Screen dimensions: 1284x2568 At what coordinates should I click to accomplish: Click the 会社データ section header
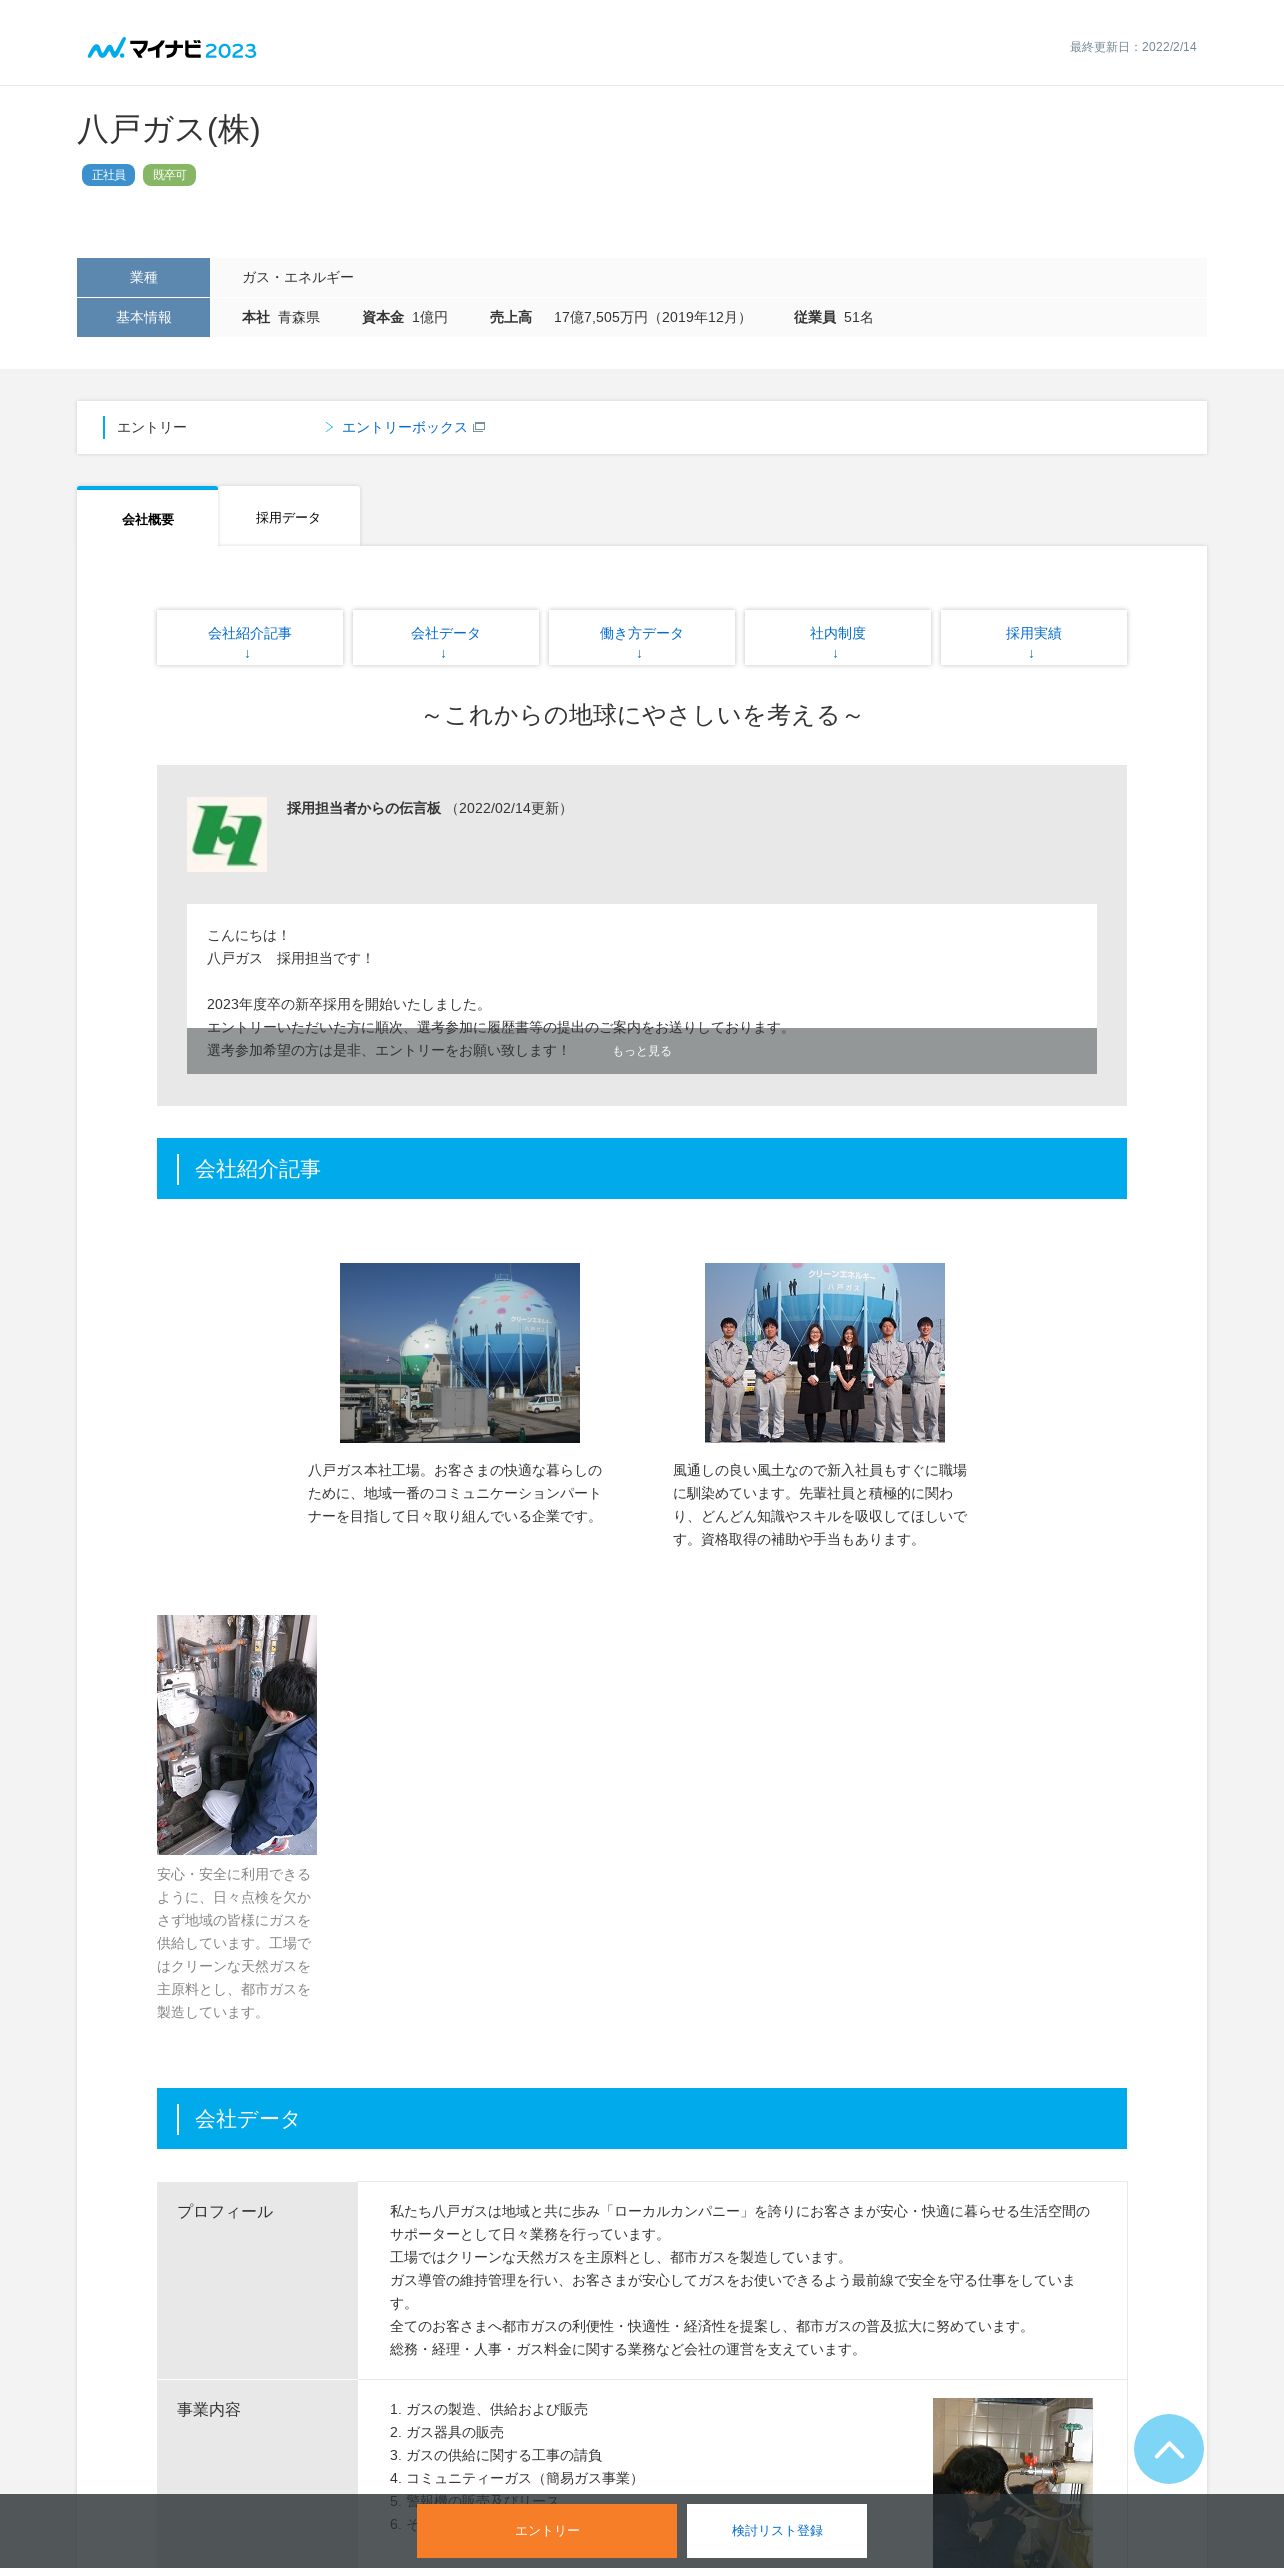point(642,2118)
